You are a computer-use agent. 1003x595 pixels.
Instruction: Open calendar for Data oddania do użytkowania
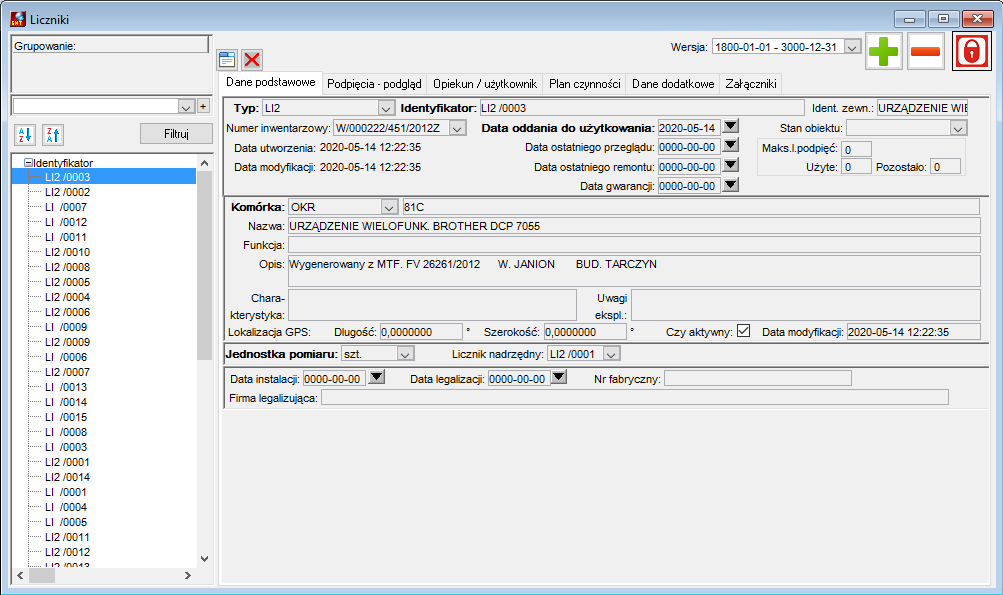(731, 127)
